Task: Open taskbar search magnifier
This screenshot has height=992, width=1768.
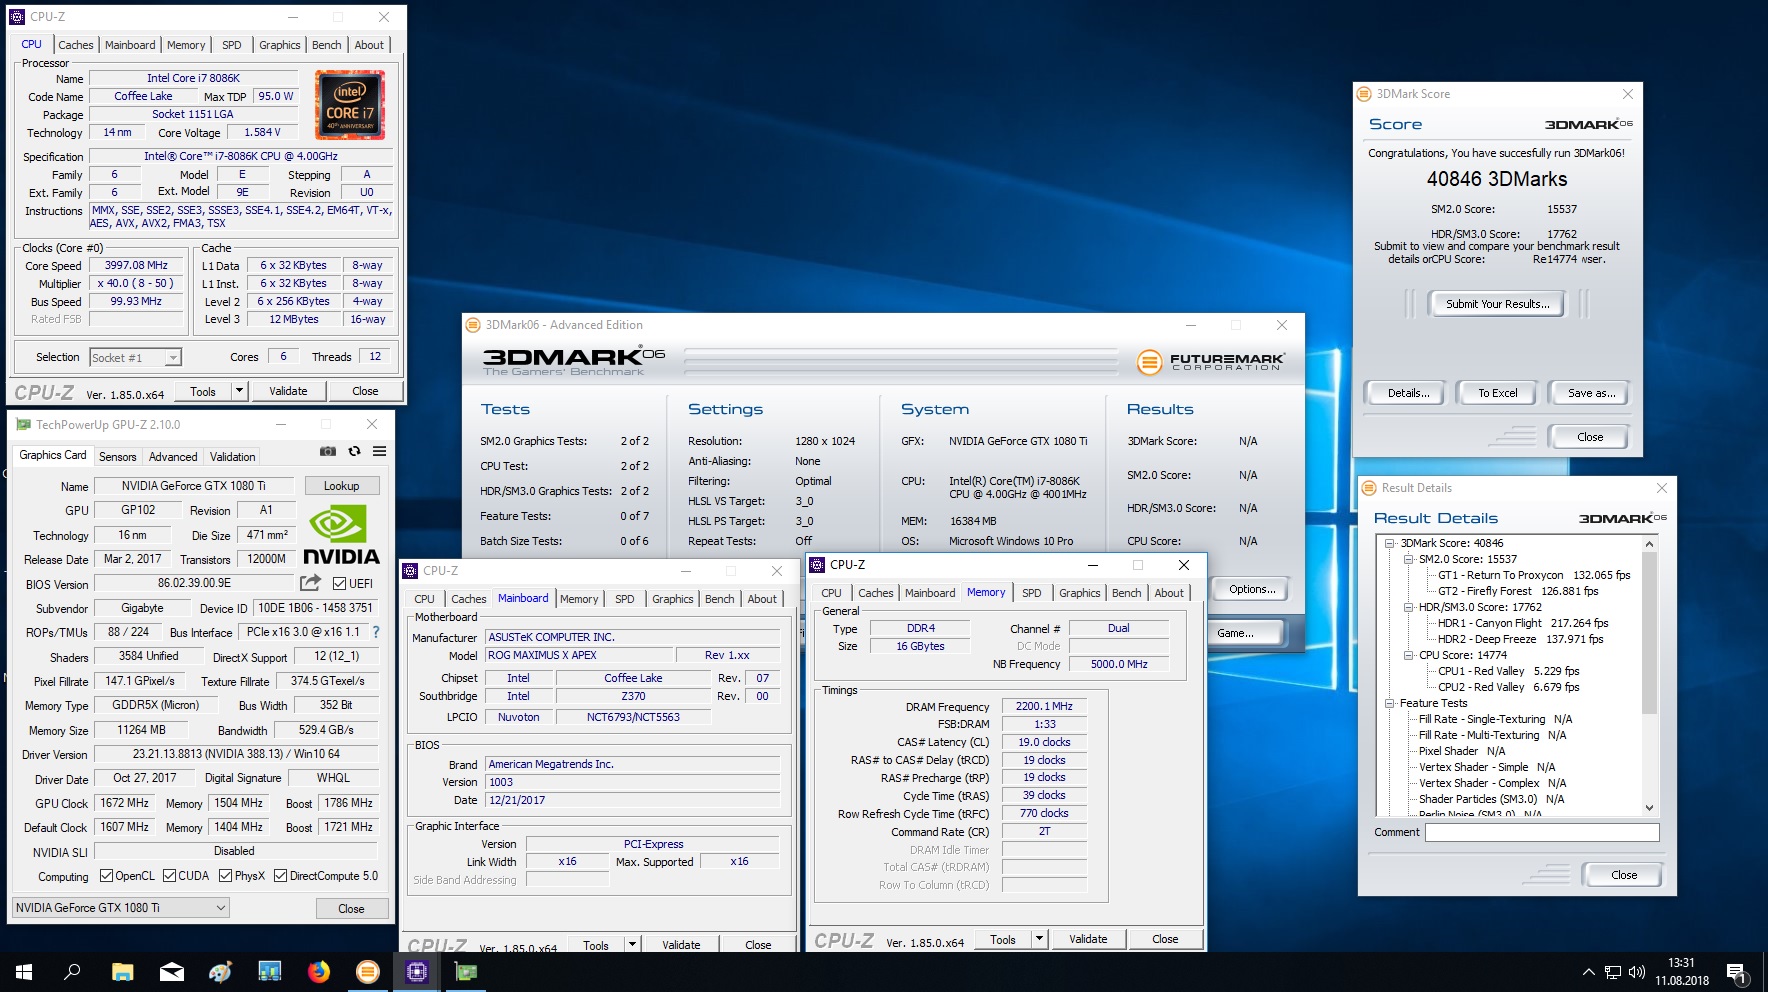Action: tap(72, 971)
